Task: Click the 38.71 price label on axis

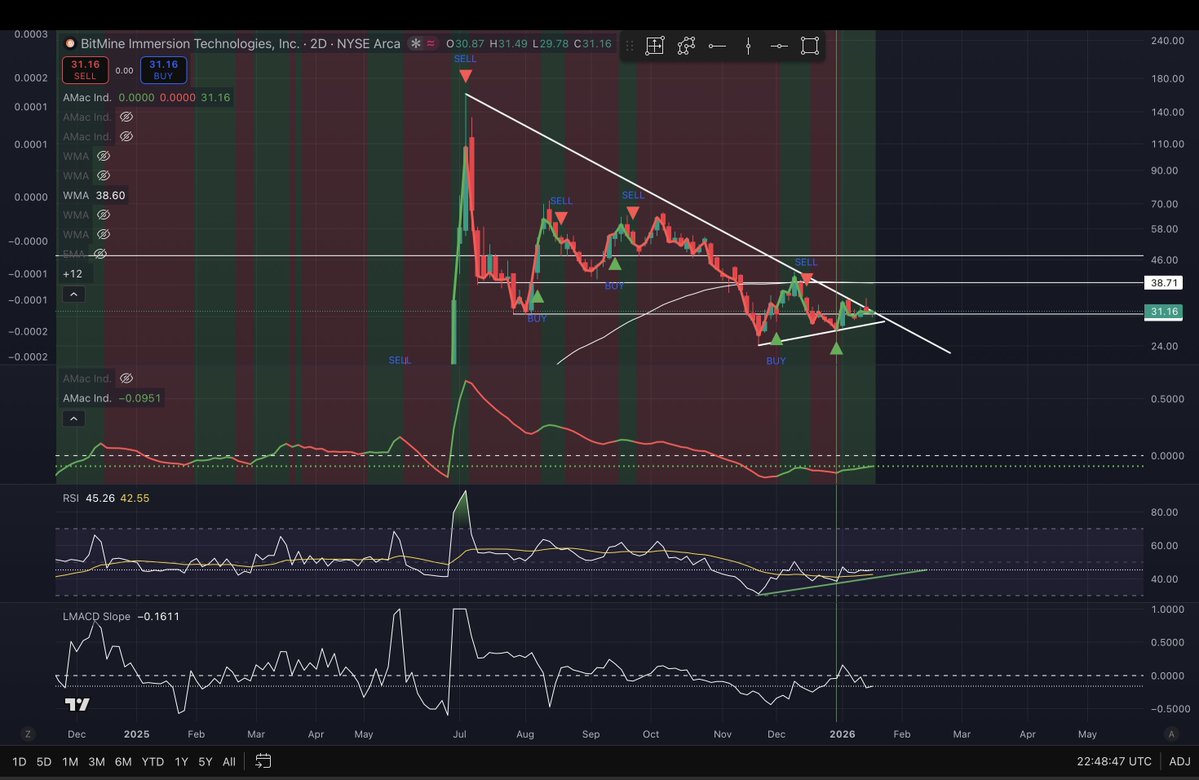Action: click(1163, 283)
